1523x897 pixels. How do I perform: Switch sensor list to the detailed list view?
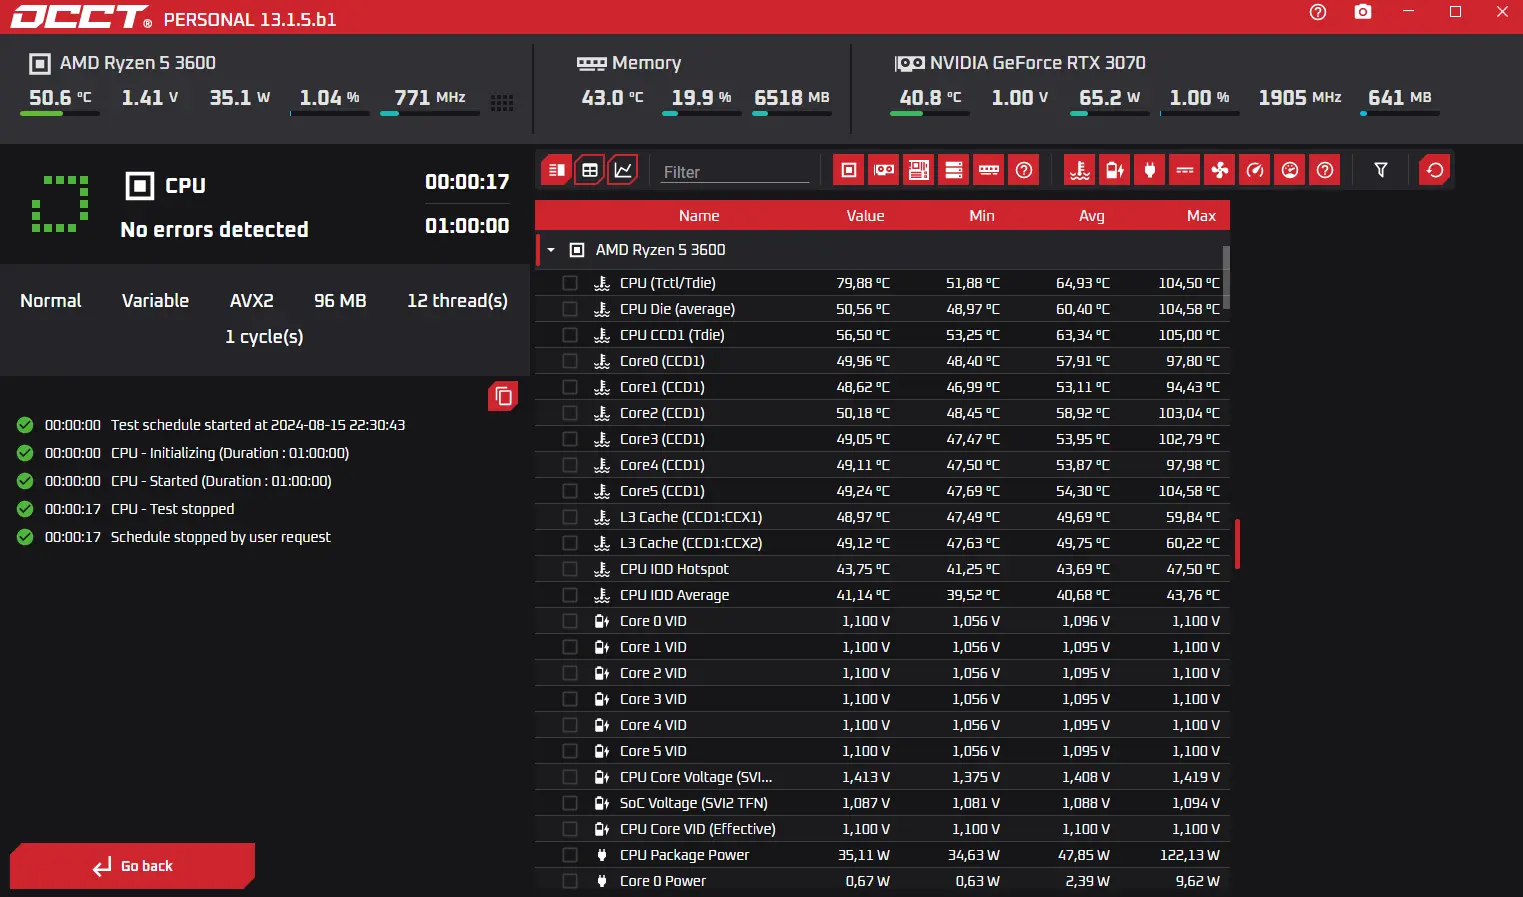[557, 170]
